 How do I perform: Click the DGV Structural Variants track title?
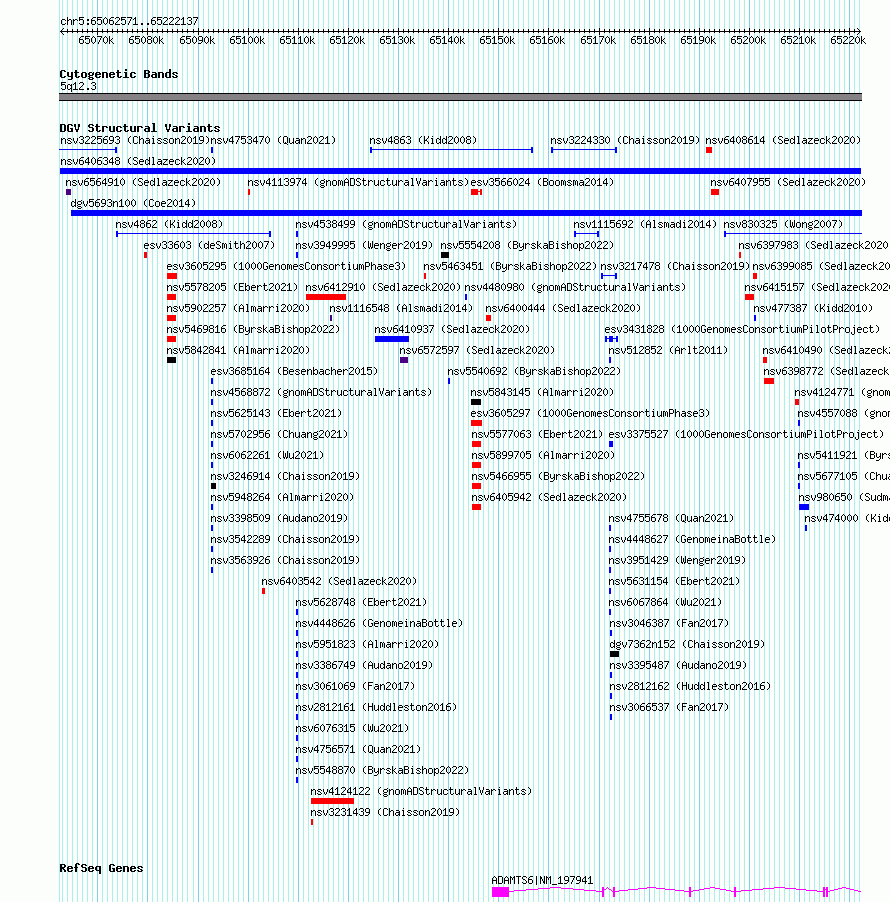140,128
